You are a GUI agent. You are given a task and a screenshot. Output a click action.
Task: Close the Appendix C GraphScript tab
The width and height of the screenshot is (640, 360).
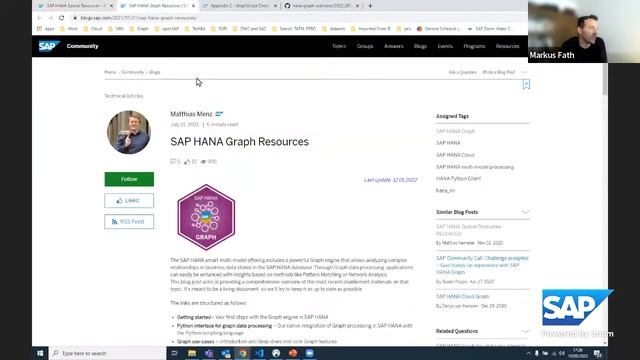(275, 6)
